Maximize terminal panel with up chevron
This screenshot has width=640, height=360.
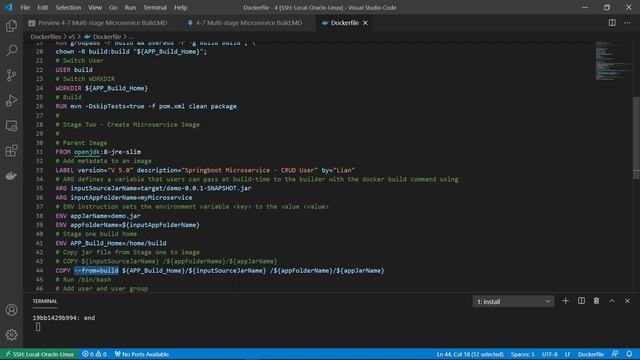coord(612,301)
